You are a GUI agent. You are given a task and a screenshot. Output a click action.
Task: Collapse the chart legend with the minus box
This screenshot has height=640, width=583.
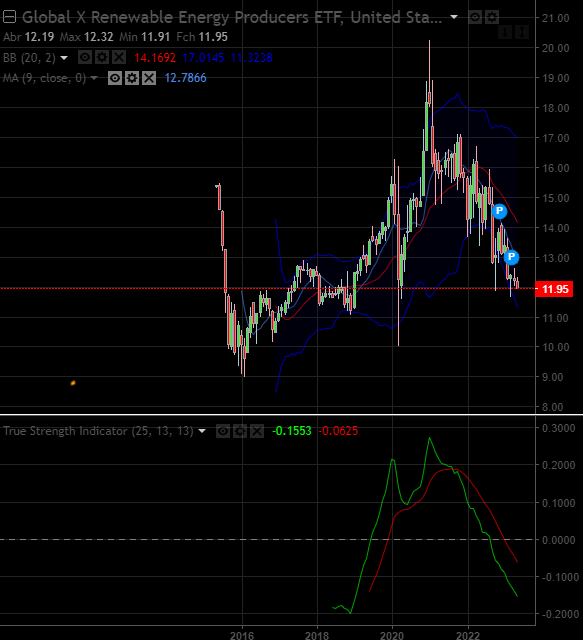9,17
